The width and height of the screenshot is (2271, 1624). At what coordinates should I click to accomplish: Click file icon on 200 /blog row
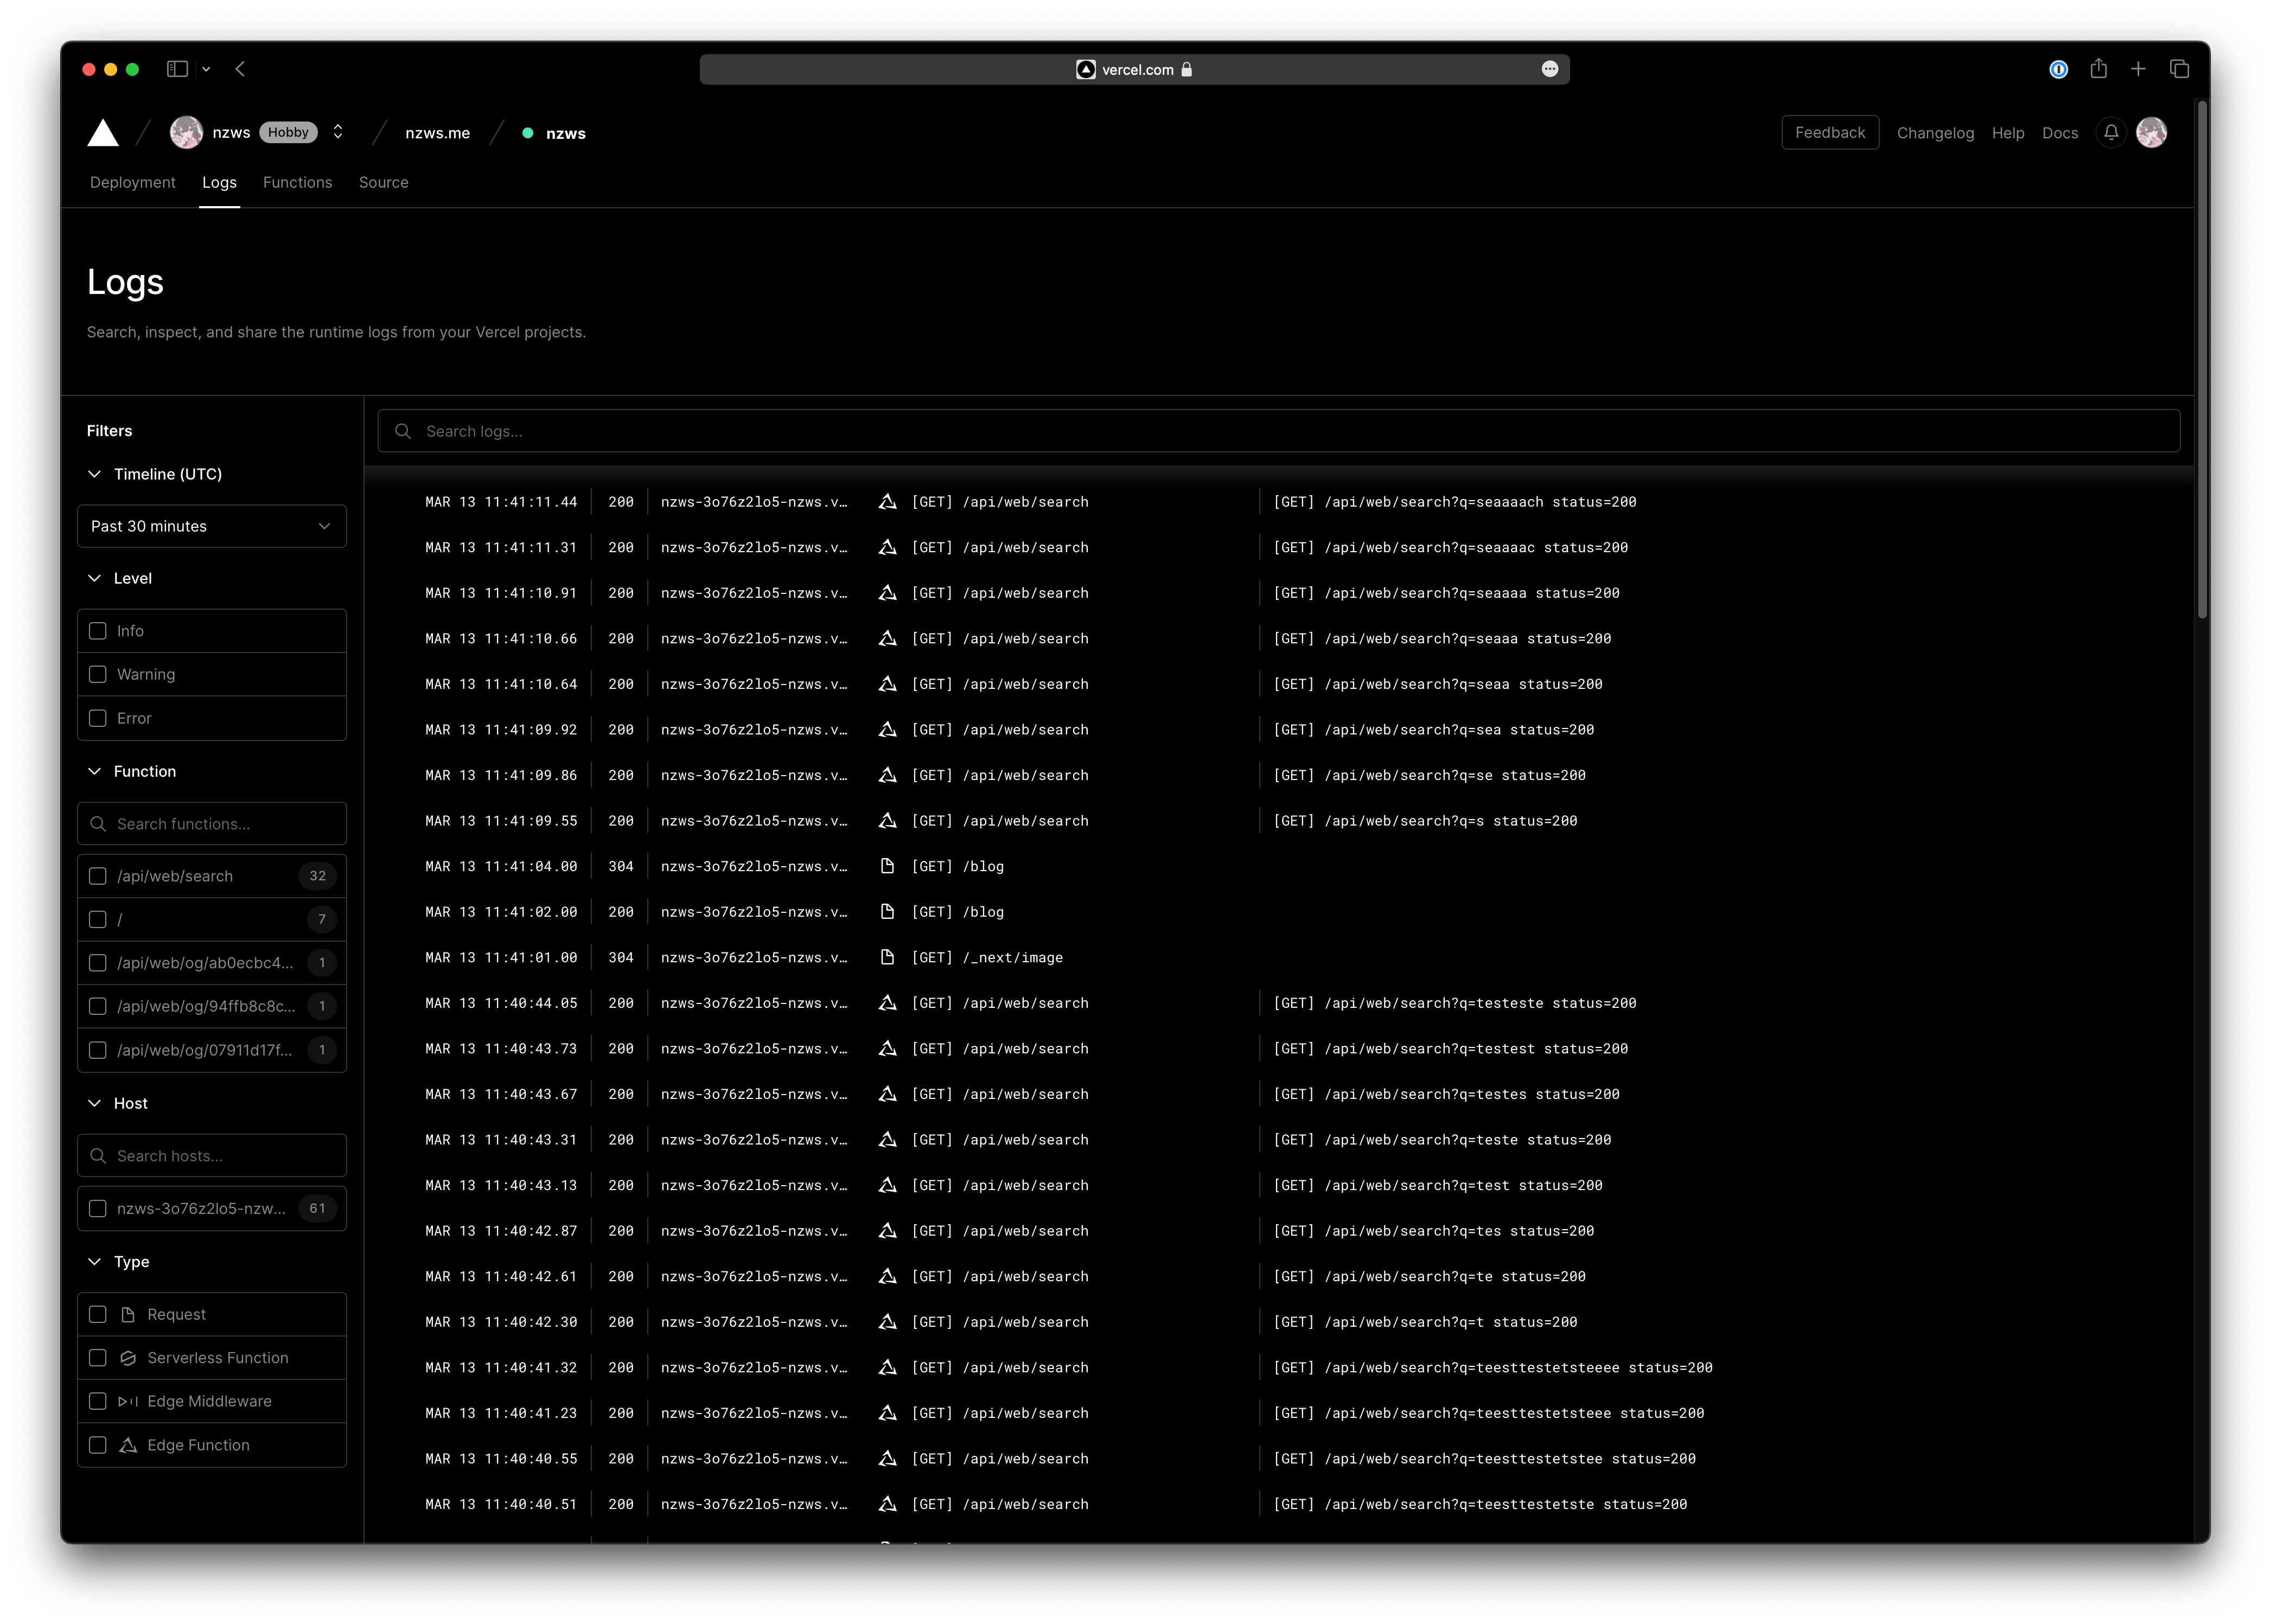tap(887, 912)
